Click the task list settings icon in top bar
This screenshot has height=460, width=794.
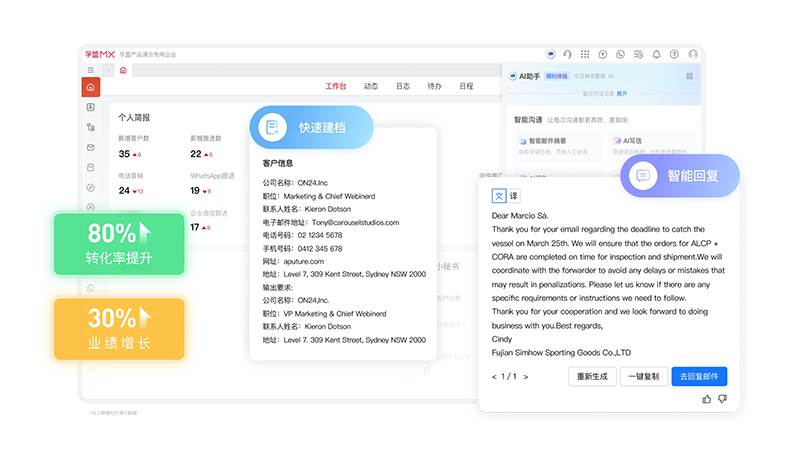(x=638, y=54)
